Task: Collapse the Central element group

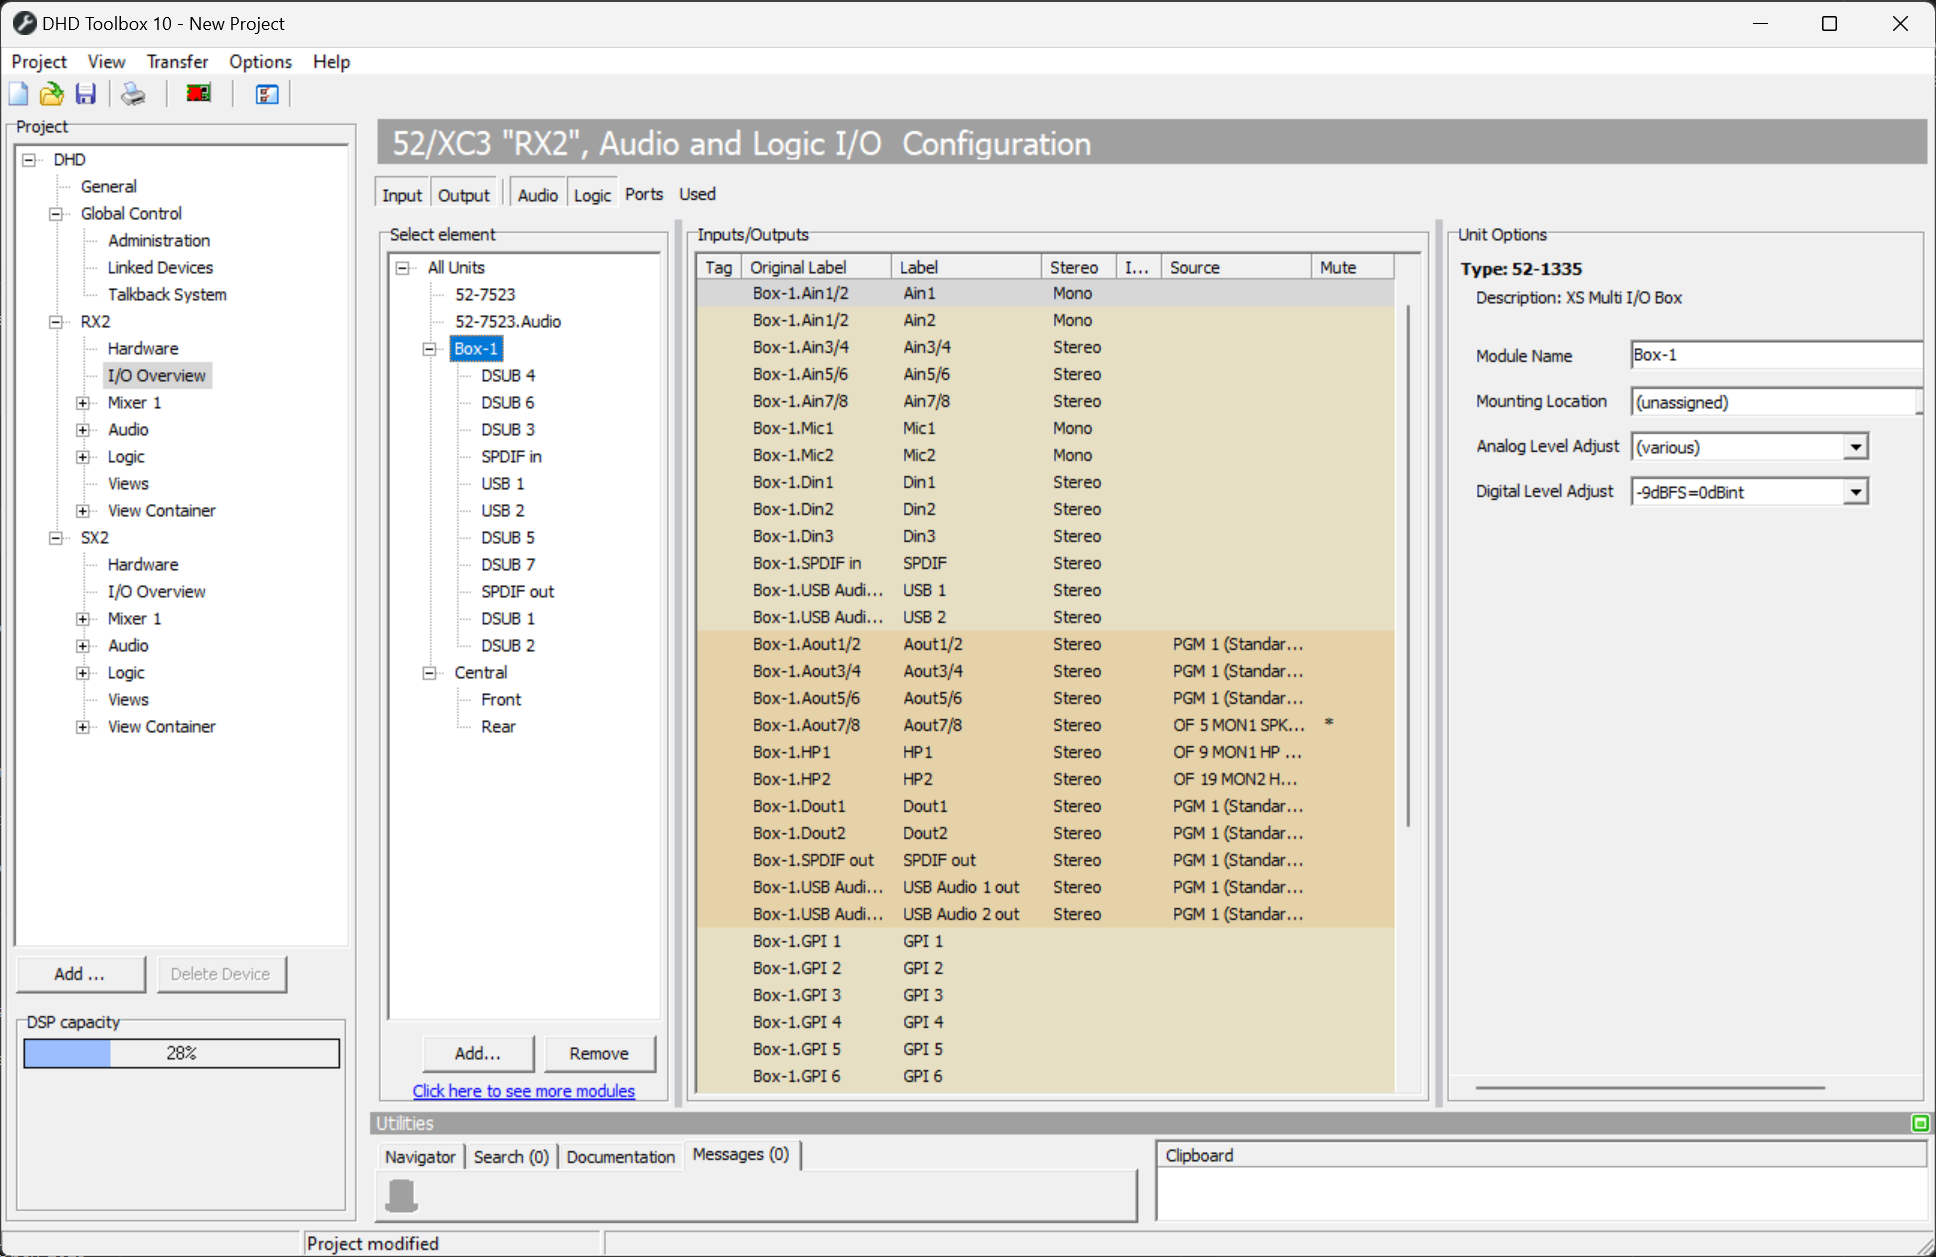Action: (x=430, y=672)
